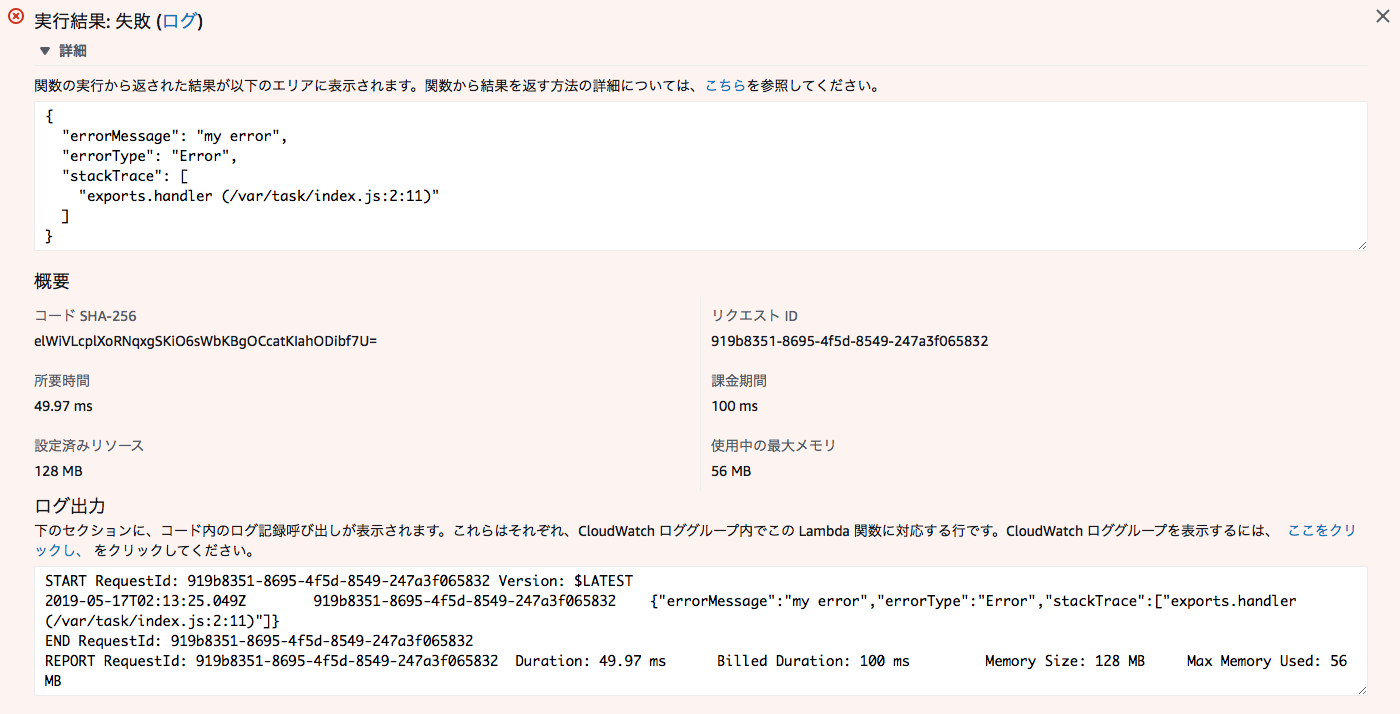1400x714 pixels.
Task: Click the resize handle of the result area
Action: point(1363,243)
